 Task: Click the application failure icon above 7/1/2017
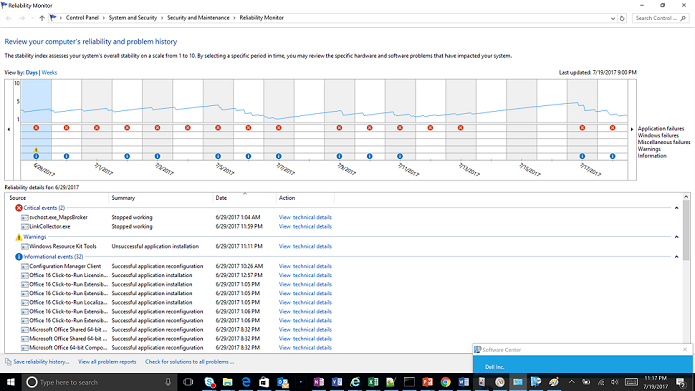tap(97, 128)
